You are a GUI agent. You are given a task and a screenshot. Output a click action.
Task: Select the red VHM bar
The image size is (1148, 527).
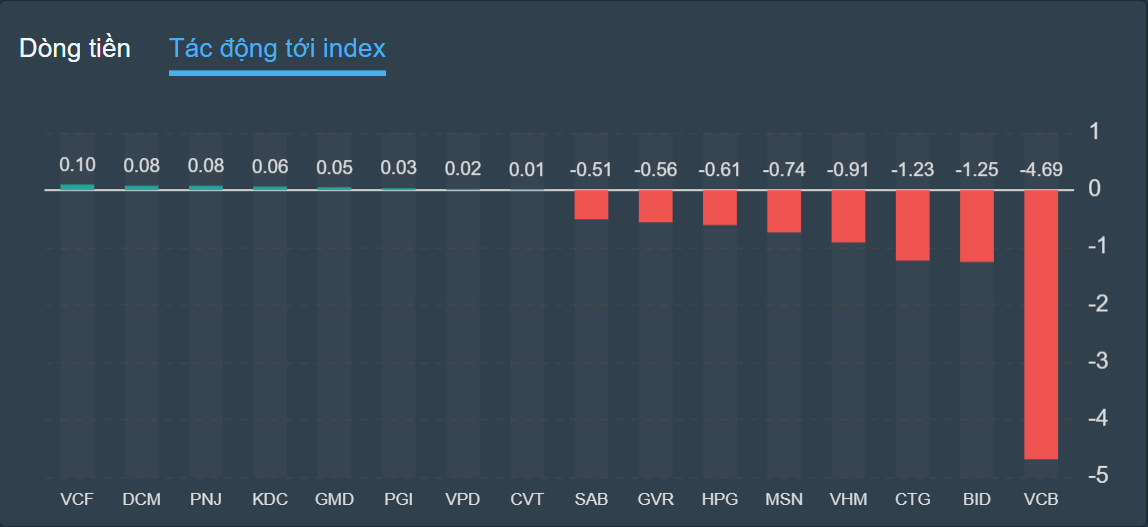pyautogui.click(x=848, y=216)
